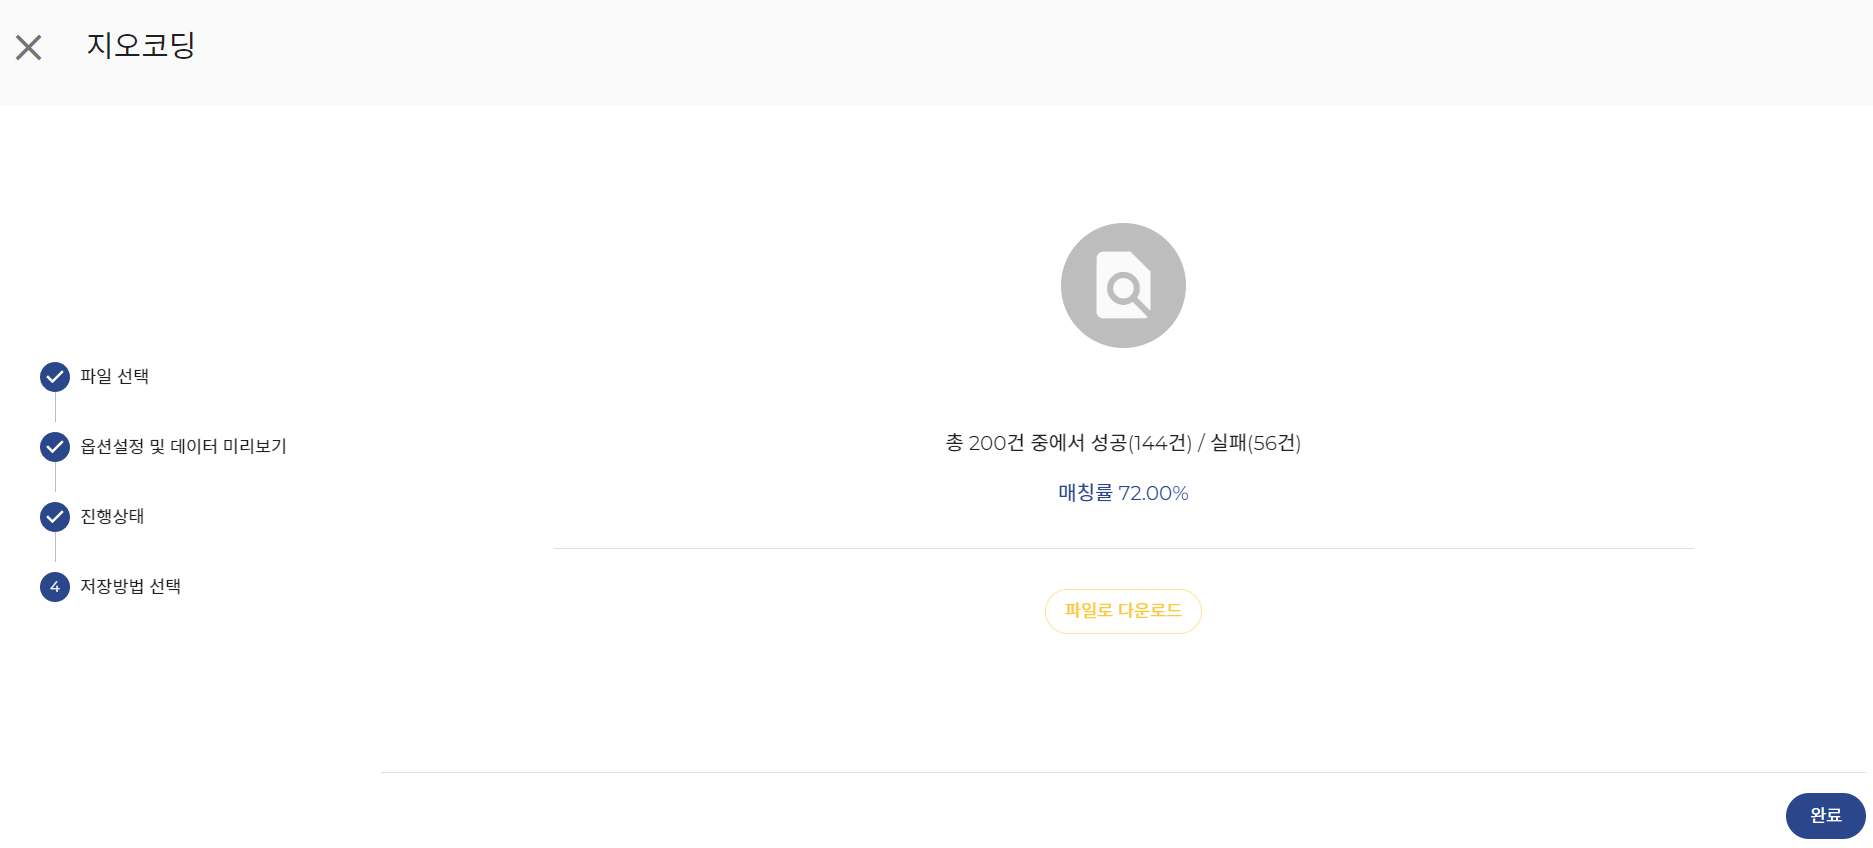Click the gray document search icon
This screenshot has height=848, width=1873.
point(1123,286)
